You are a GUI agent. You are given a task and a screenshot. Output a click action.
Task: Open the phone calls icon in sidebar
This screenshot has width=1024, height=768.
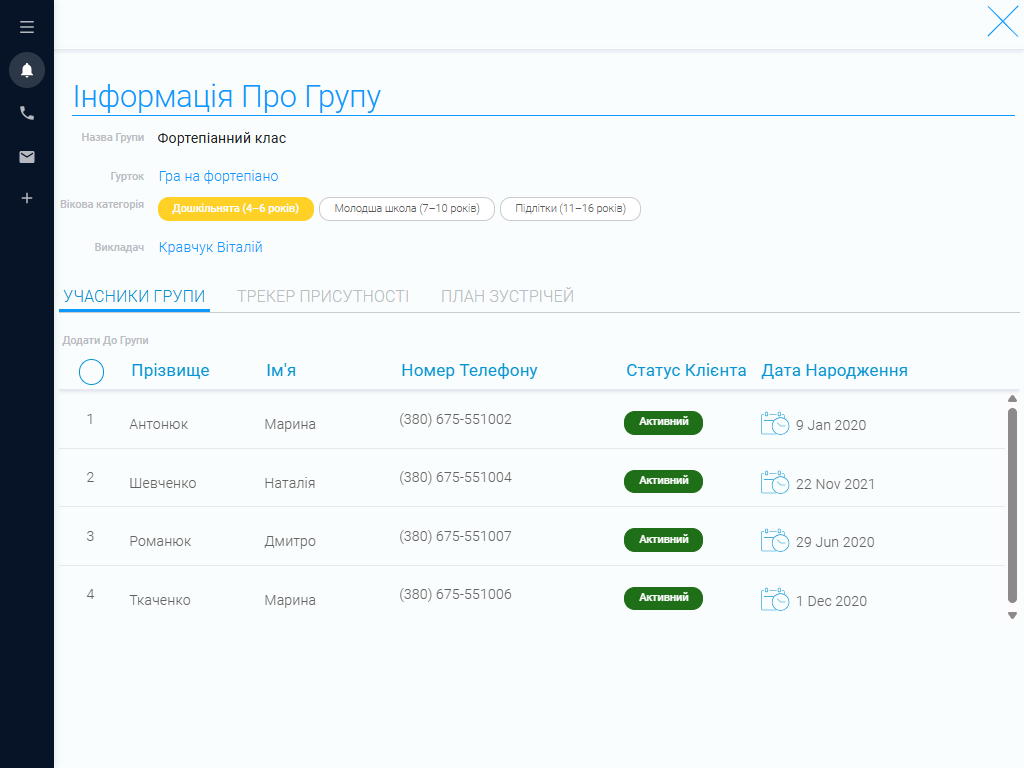[x=27, y=113]
